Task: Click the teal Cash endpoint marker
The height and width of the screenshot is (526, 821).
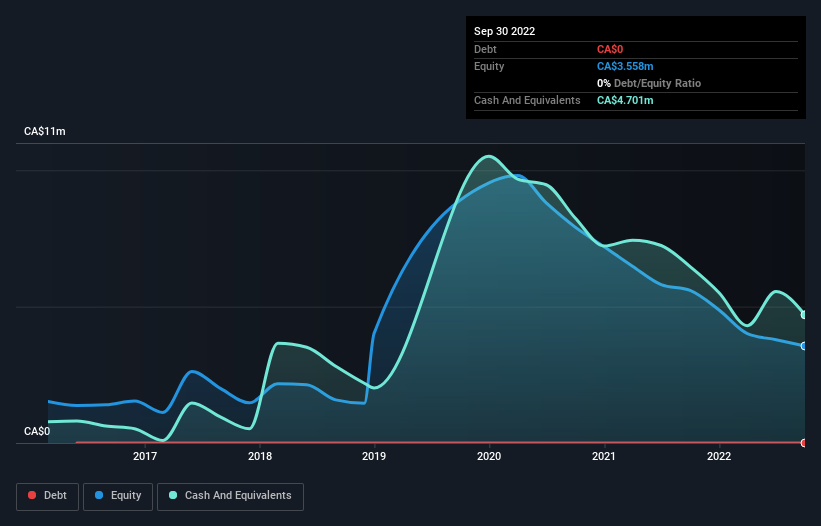Action: (x=804, y=315)
